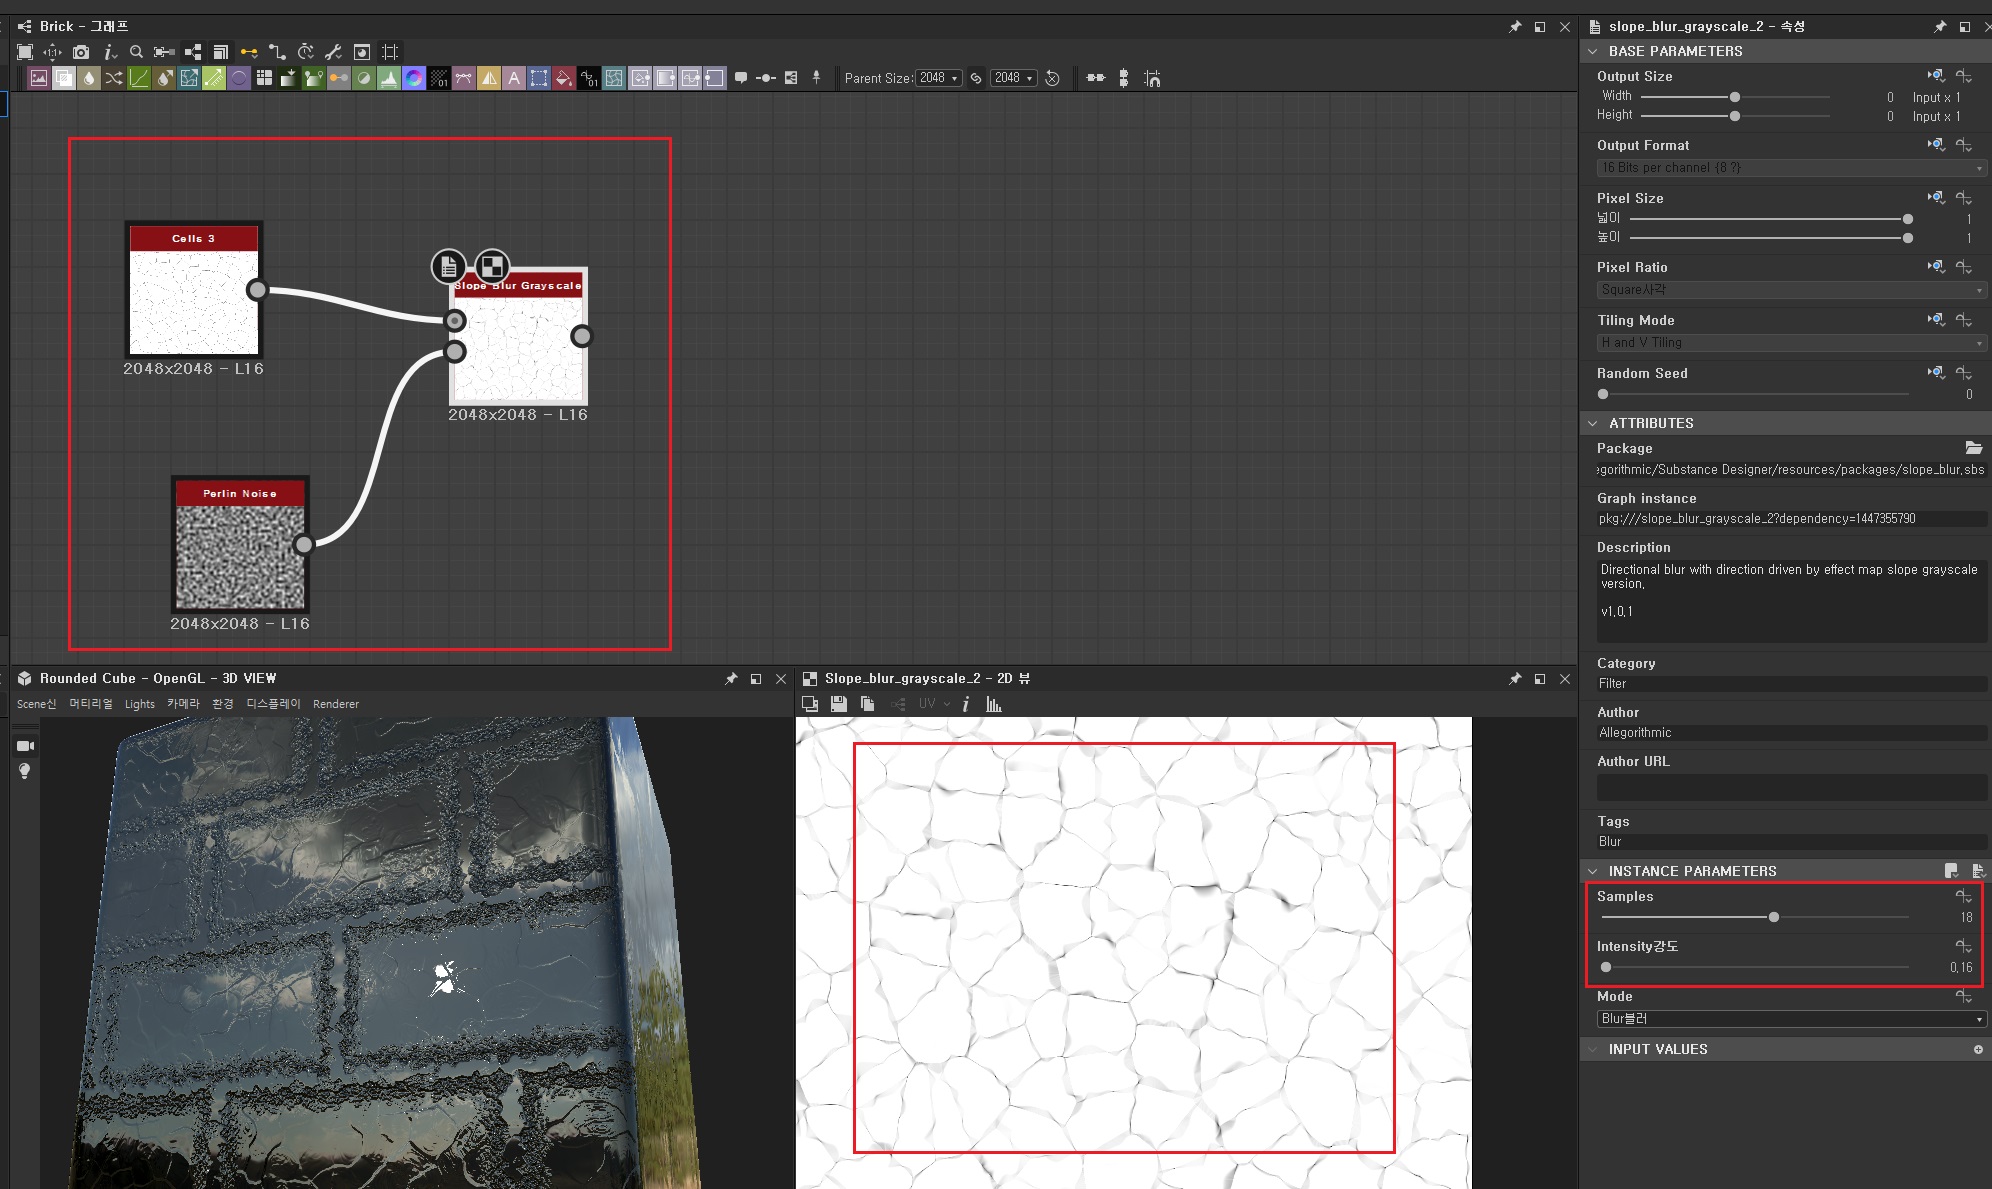Screen dimensions: 1992x1189
Task: Collapse the ATTRIBUTES section
Action: point(1593,423)
